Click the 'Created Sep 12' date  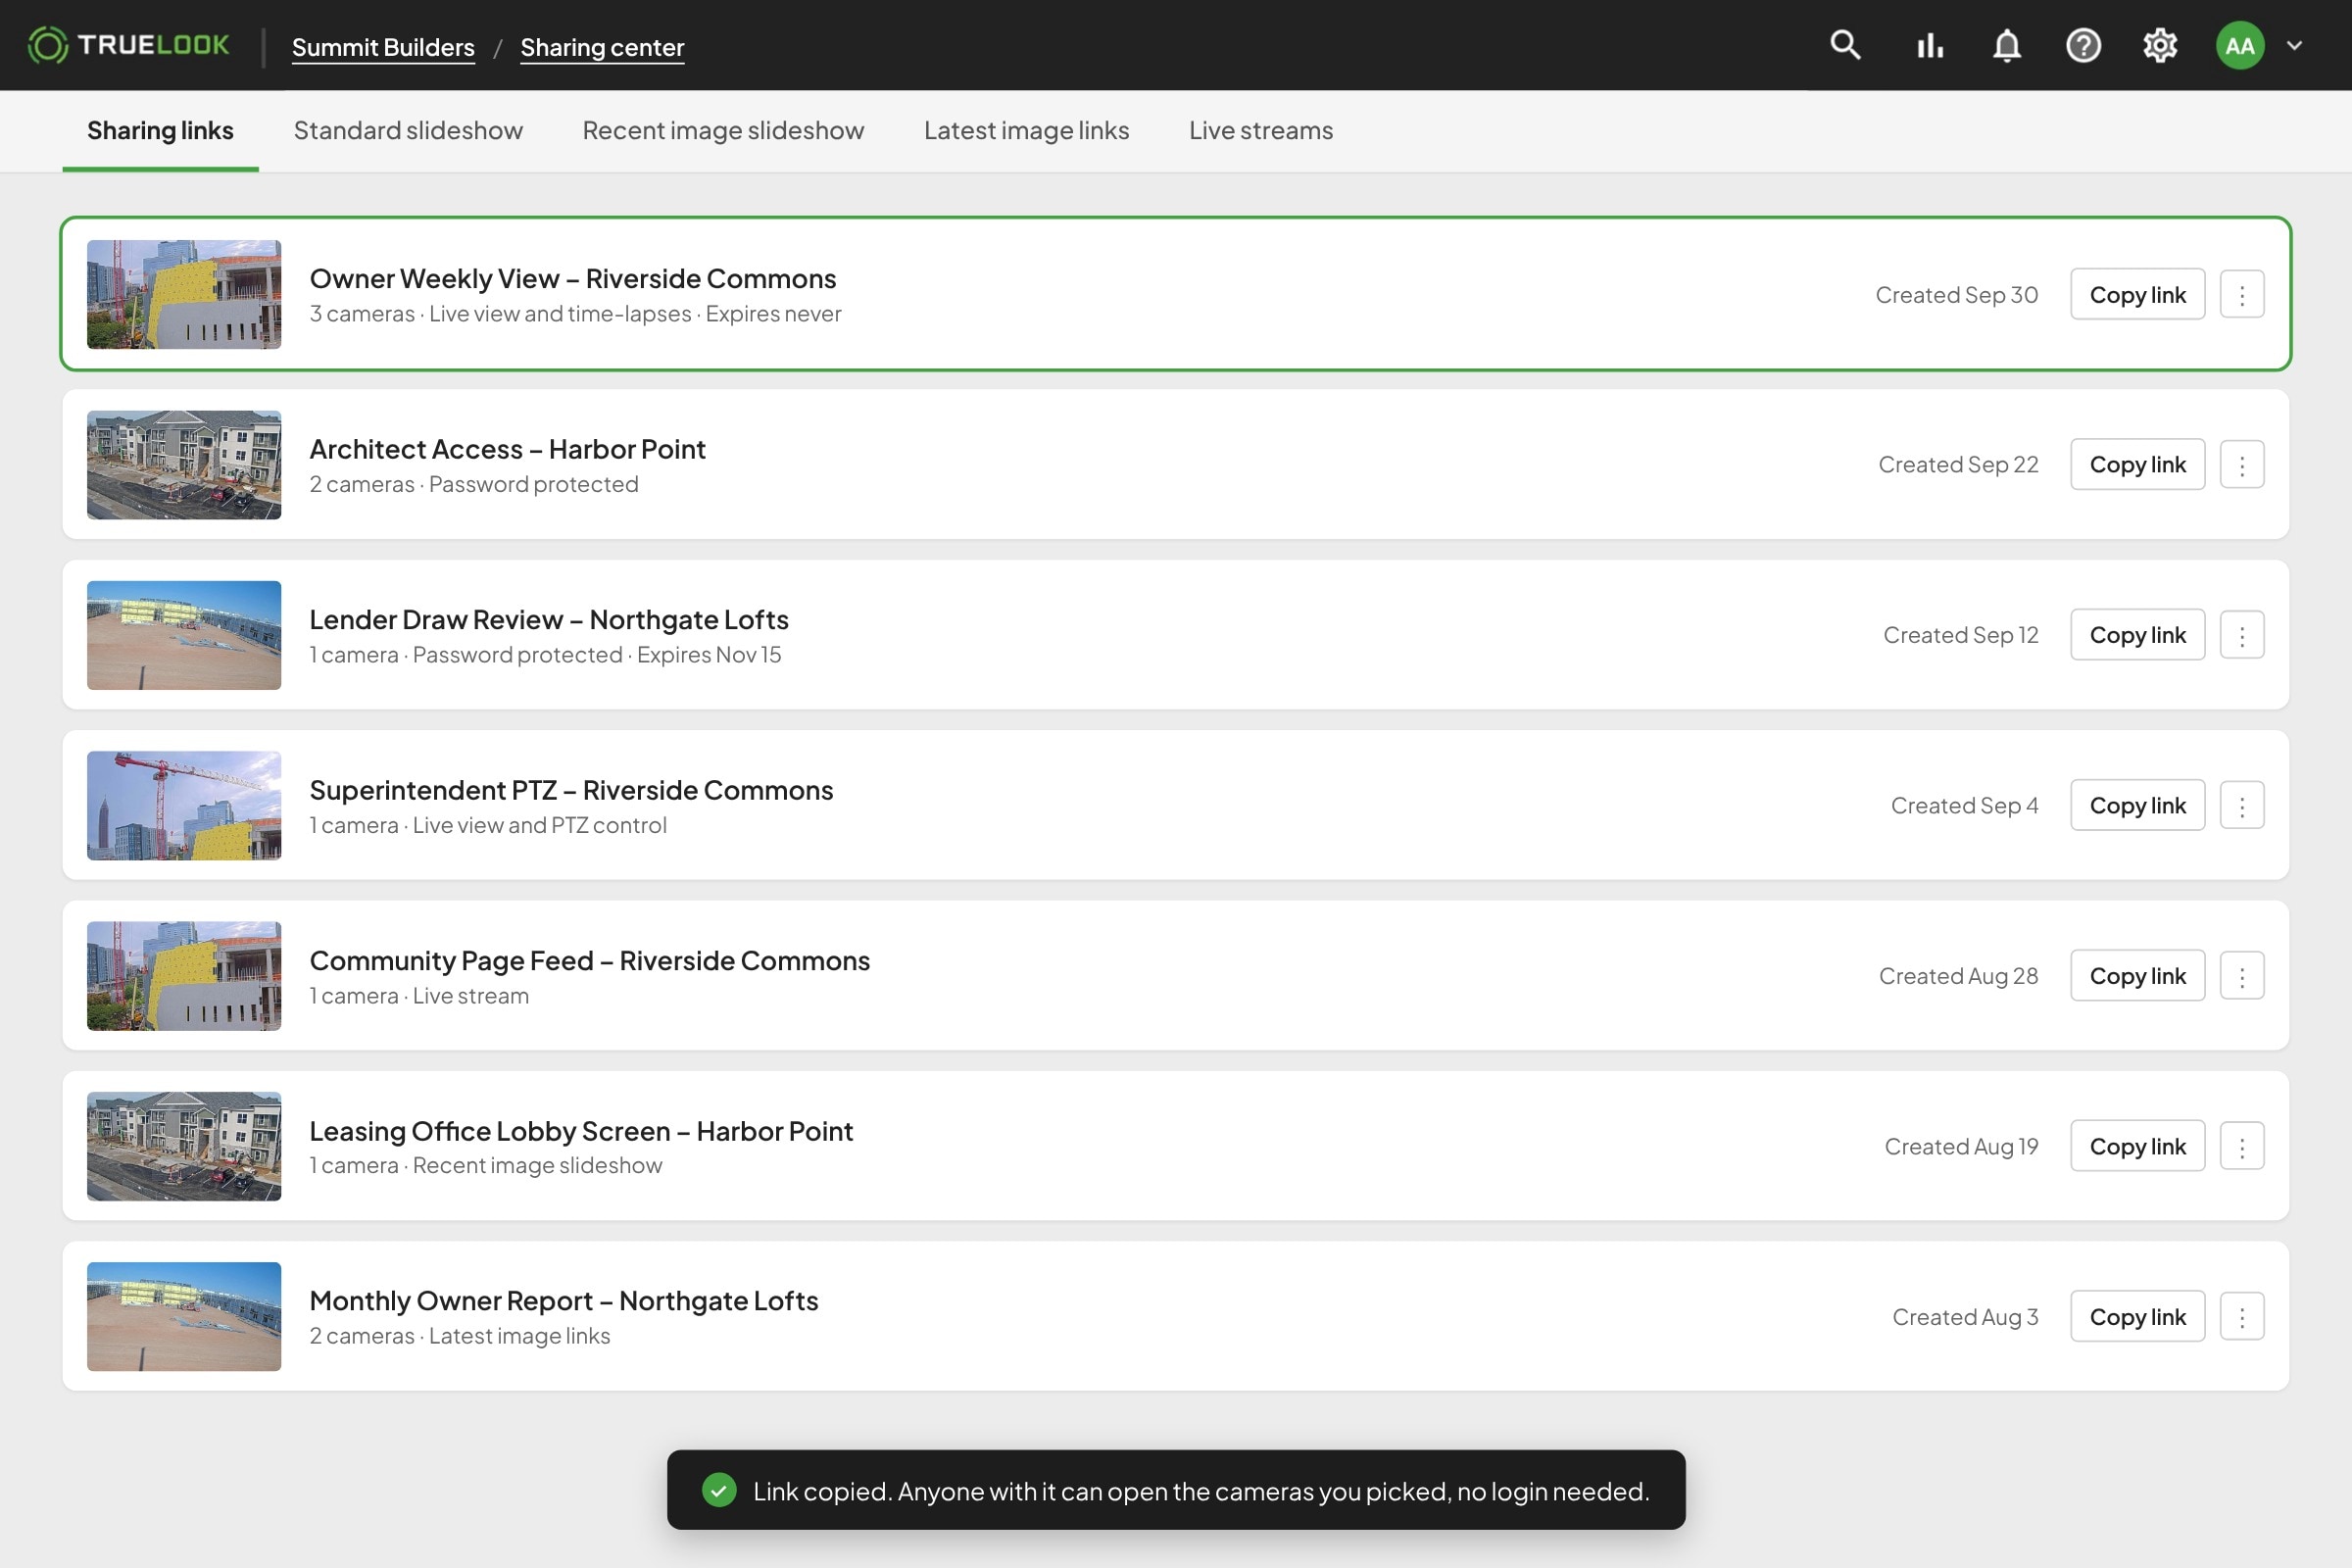pyautogui.click(x=1960, y=635)
